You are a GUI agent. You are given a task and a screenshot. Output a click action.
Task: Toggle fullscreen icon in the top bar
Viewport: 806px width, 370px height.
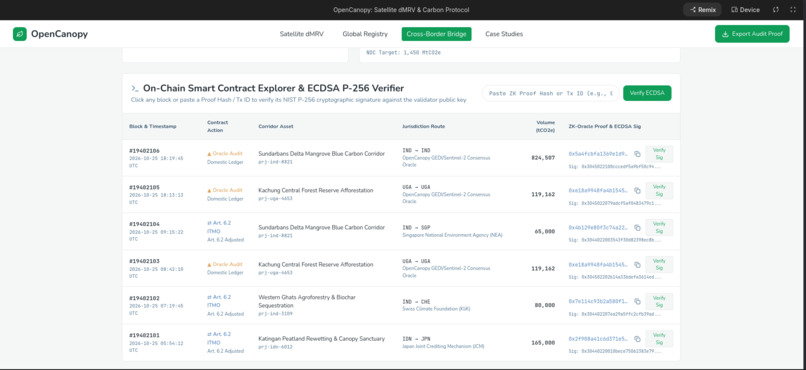(x=793, y=10)
